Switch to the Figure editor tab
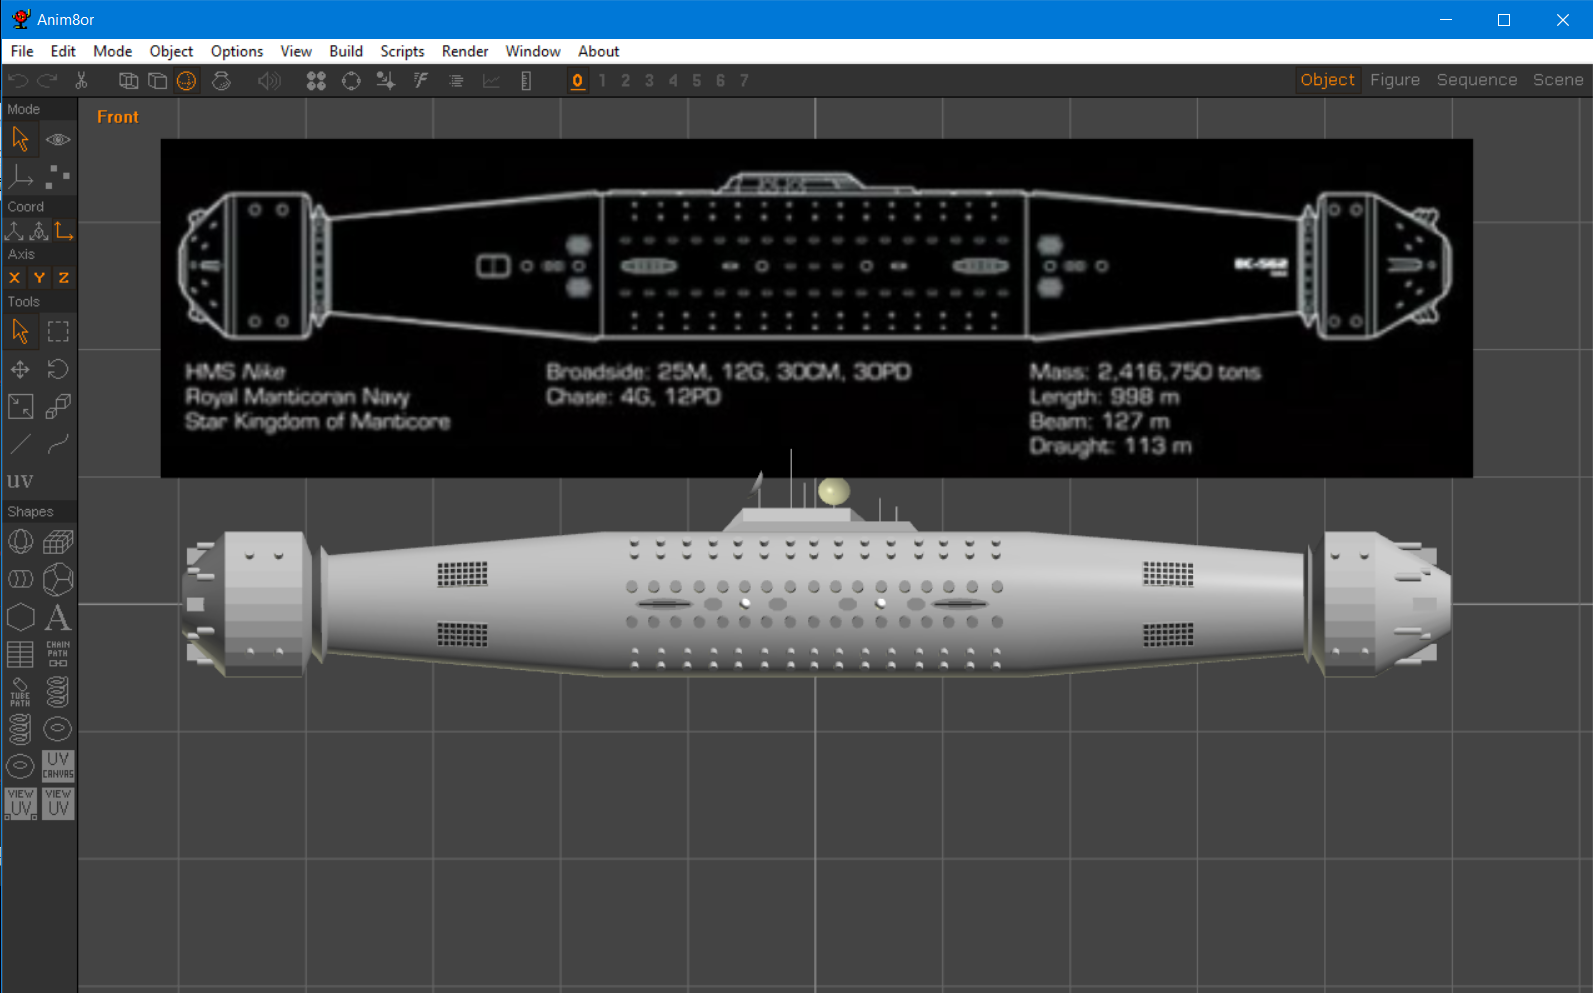Viewport: 1593px width, 993px height. pos(1395,80)
